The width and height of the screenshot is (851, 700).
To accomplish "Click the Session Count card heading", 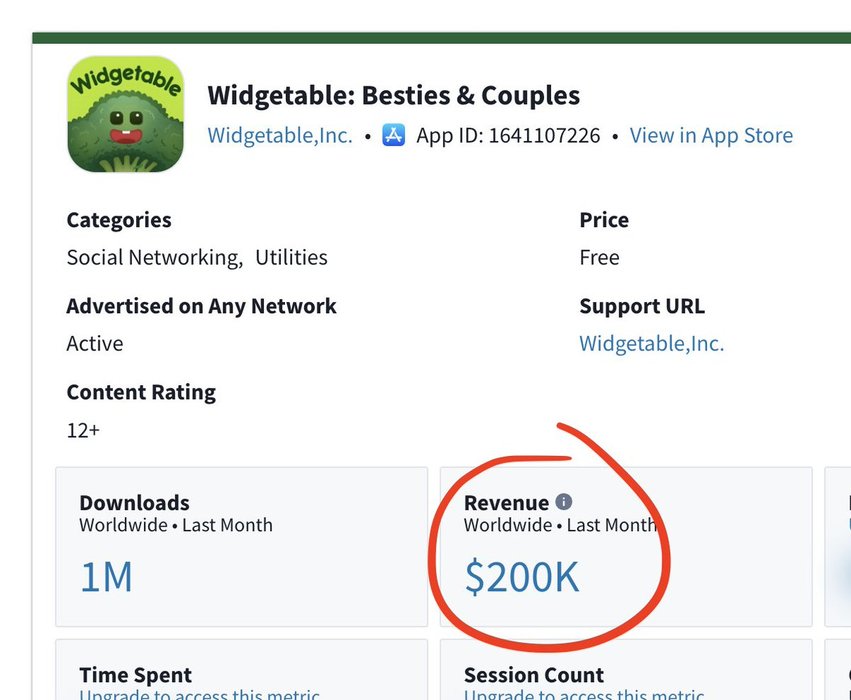I will pos(534,676).
